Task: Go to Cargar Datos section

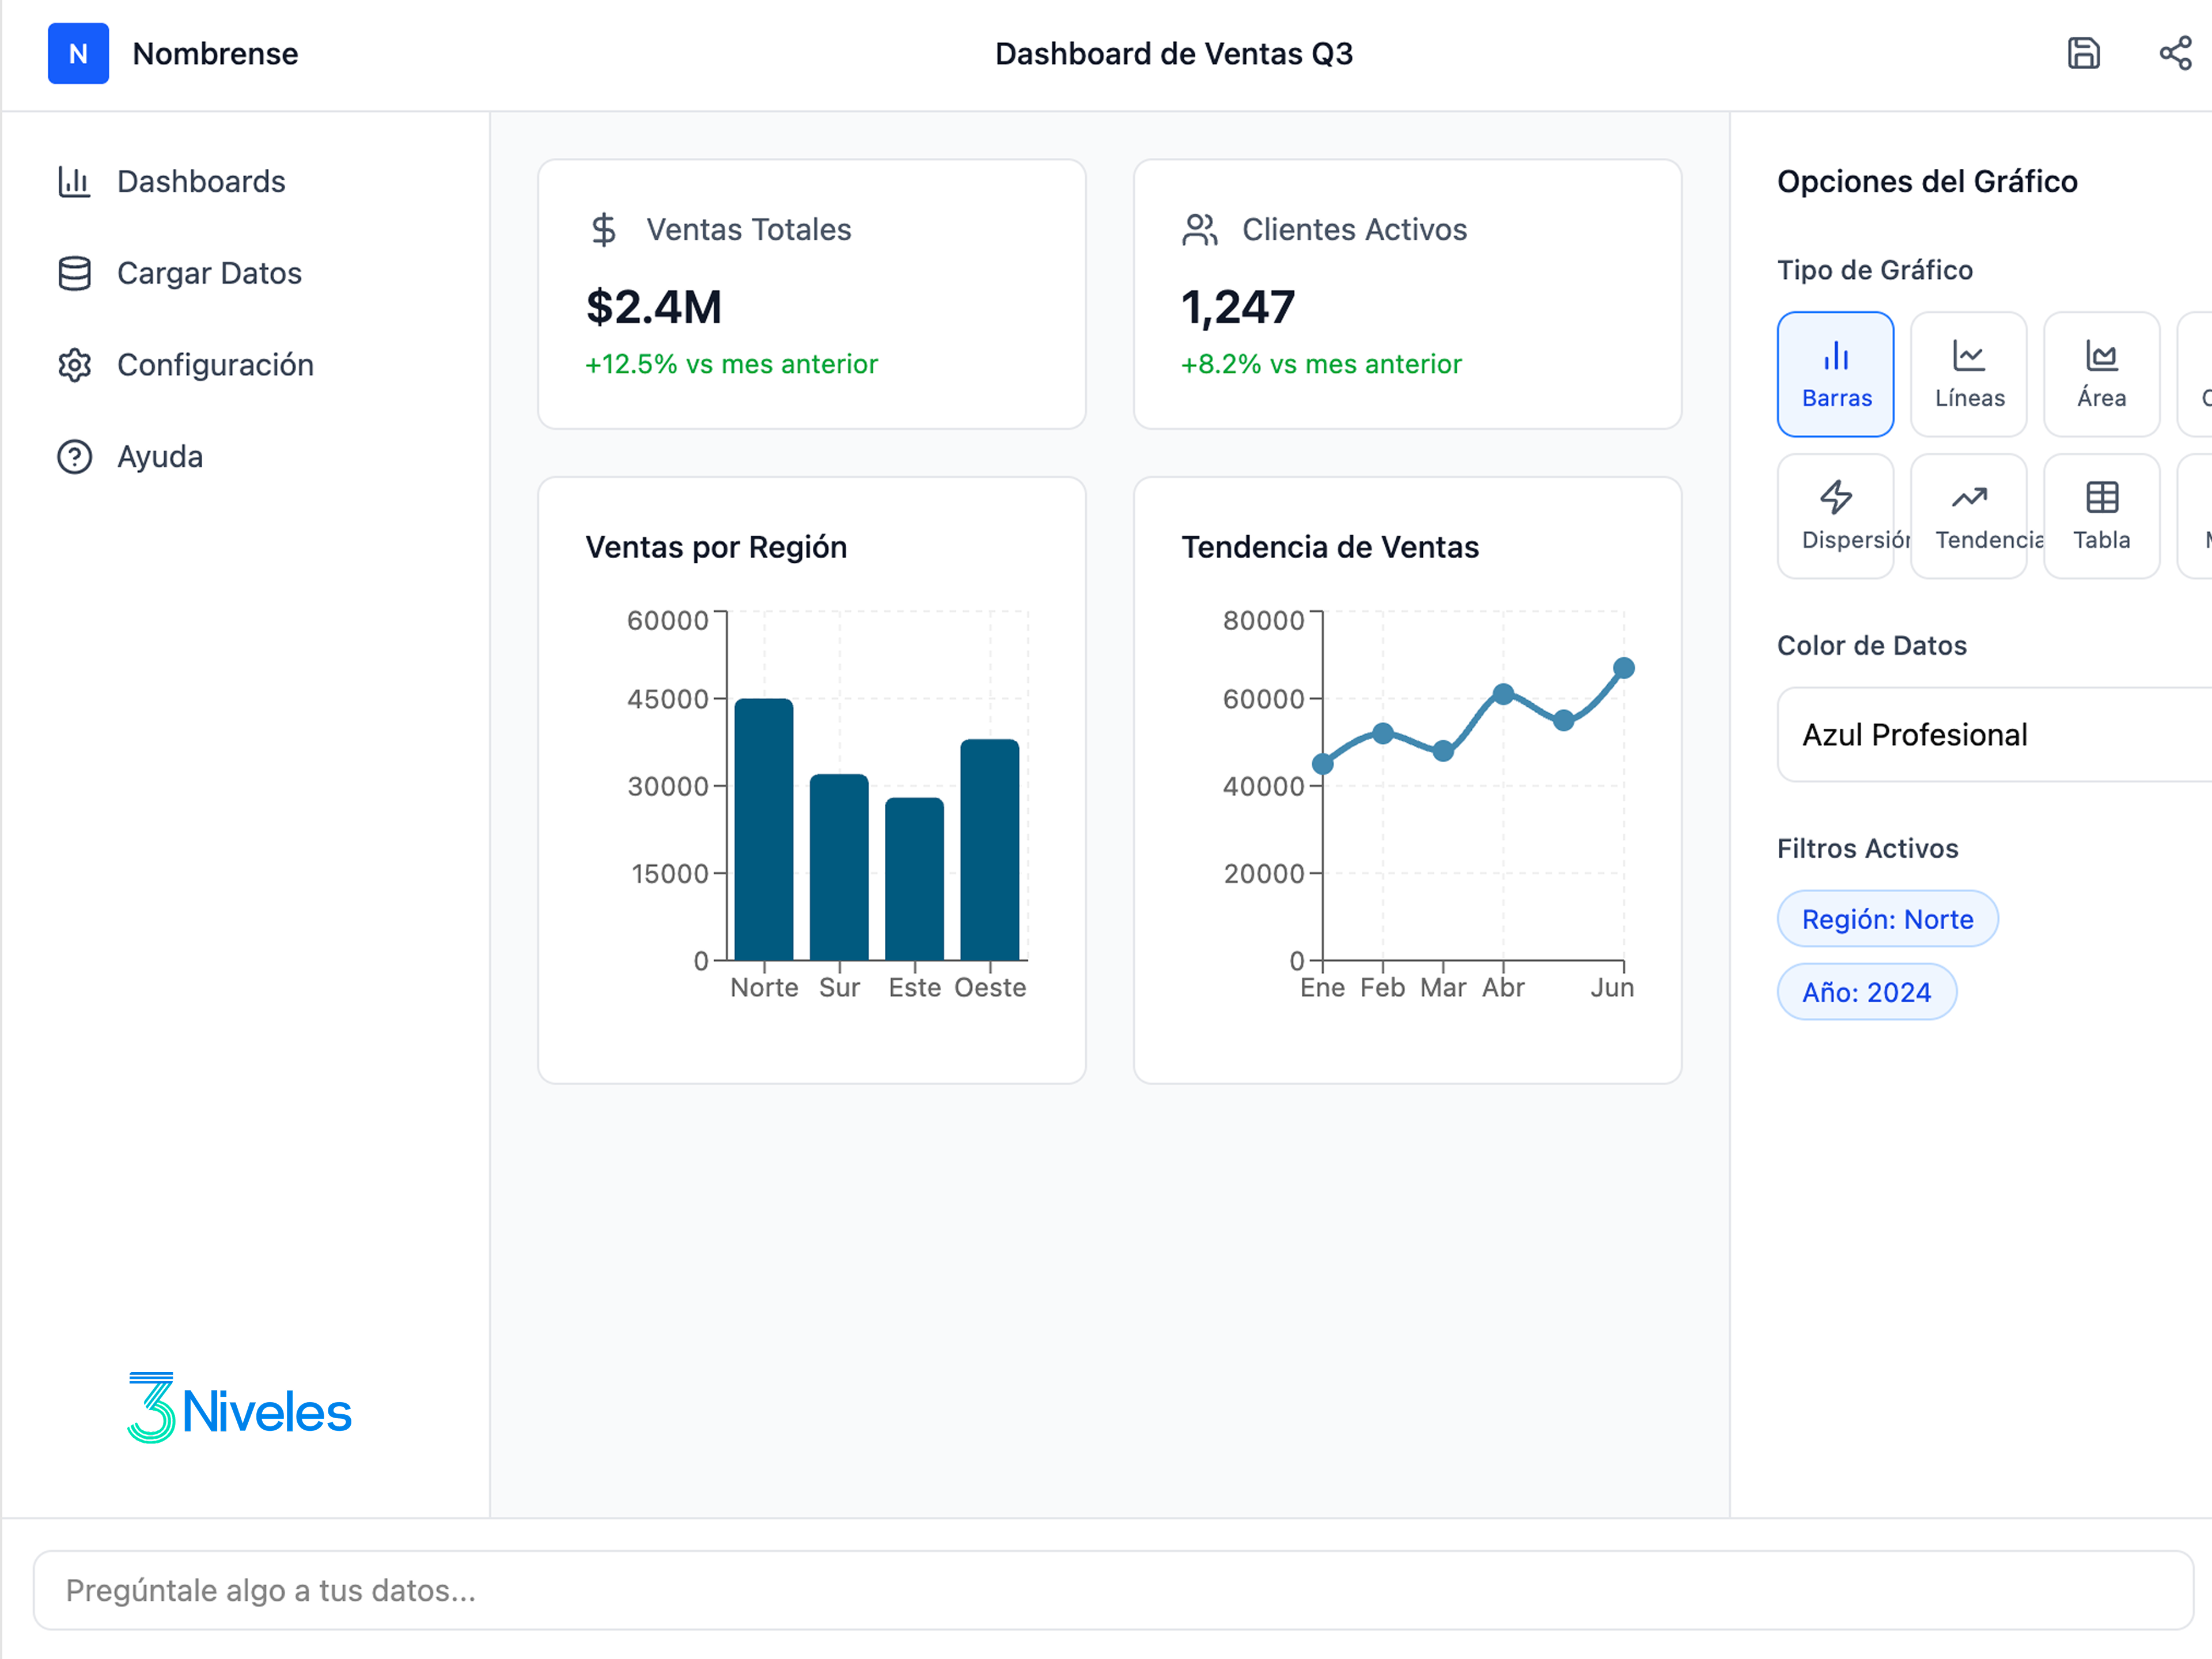Action: (x=208, y=273)
